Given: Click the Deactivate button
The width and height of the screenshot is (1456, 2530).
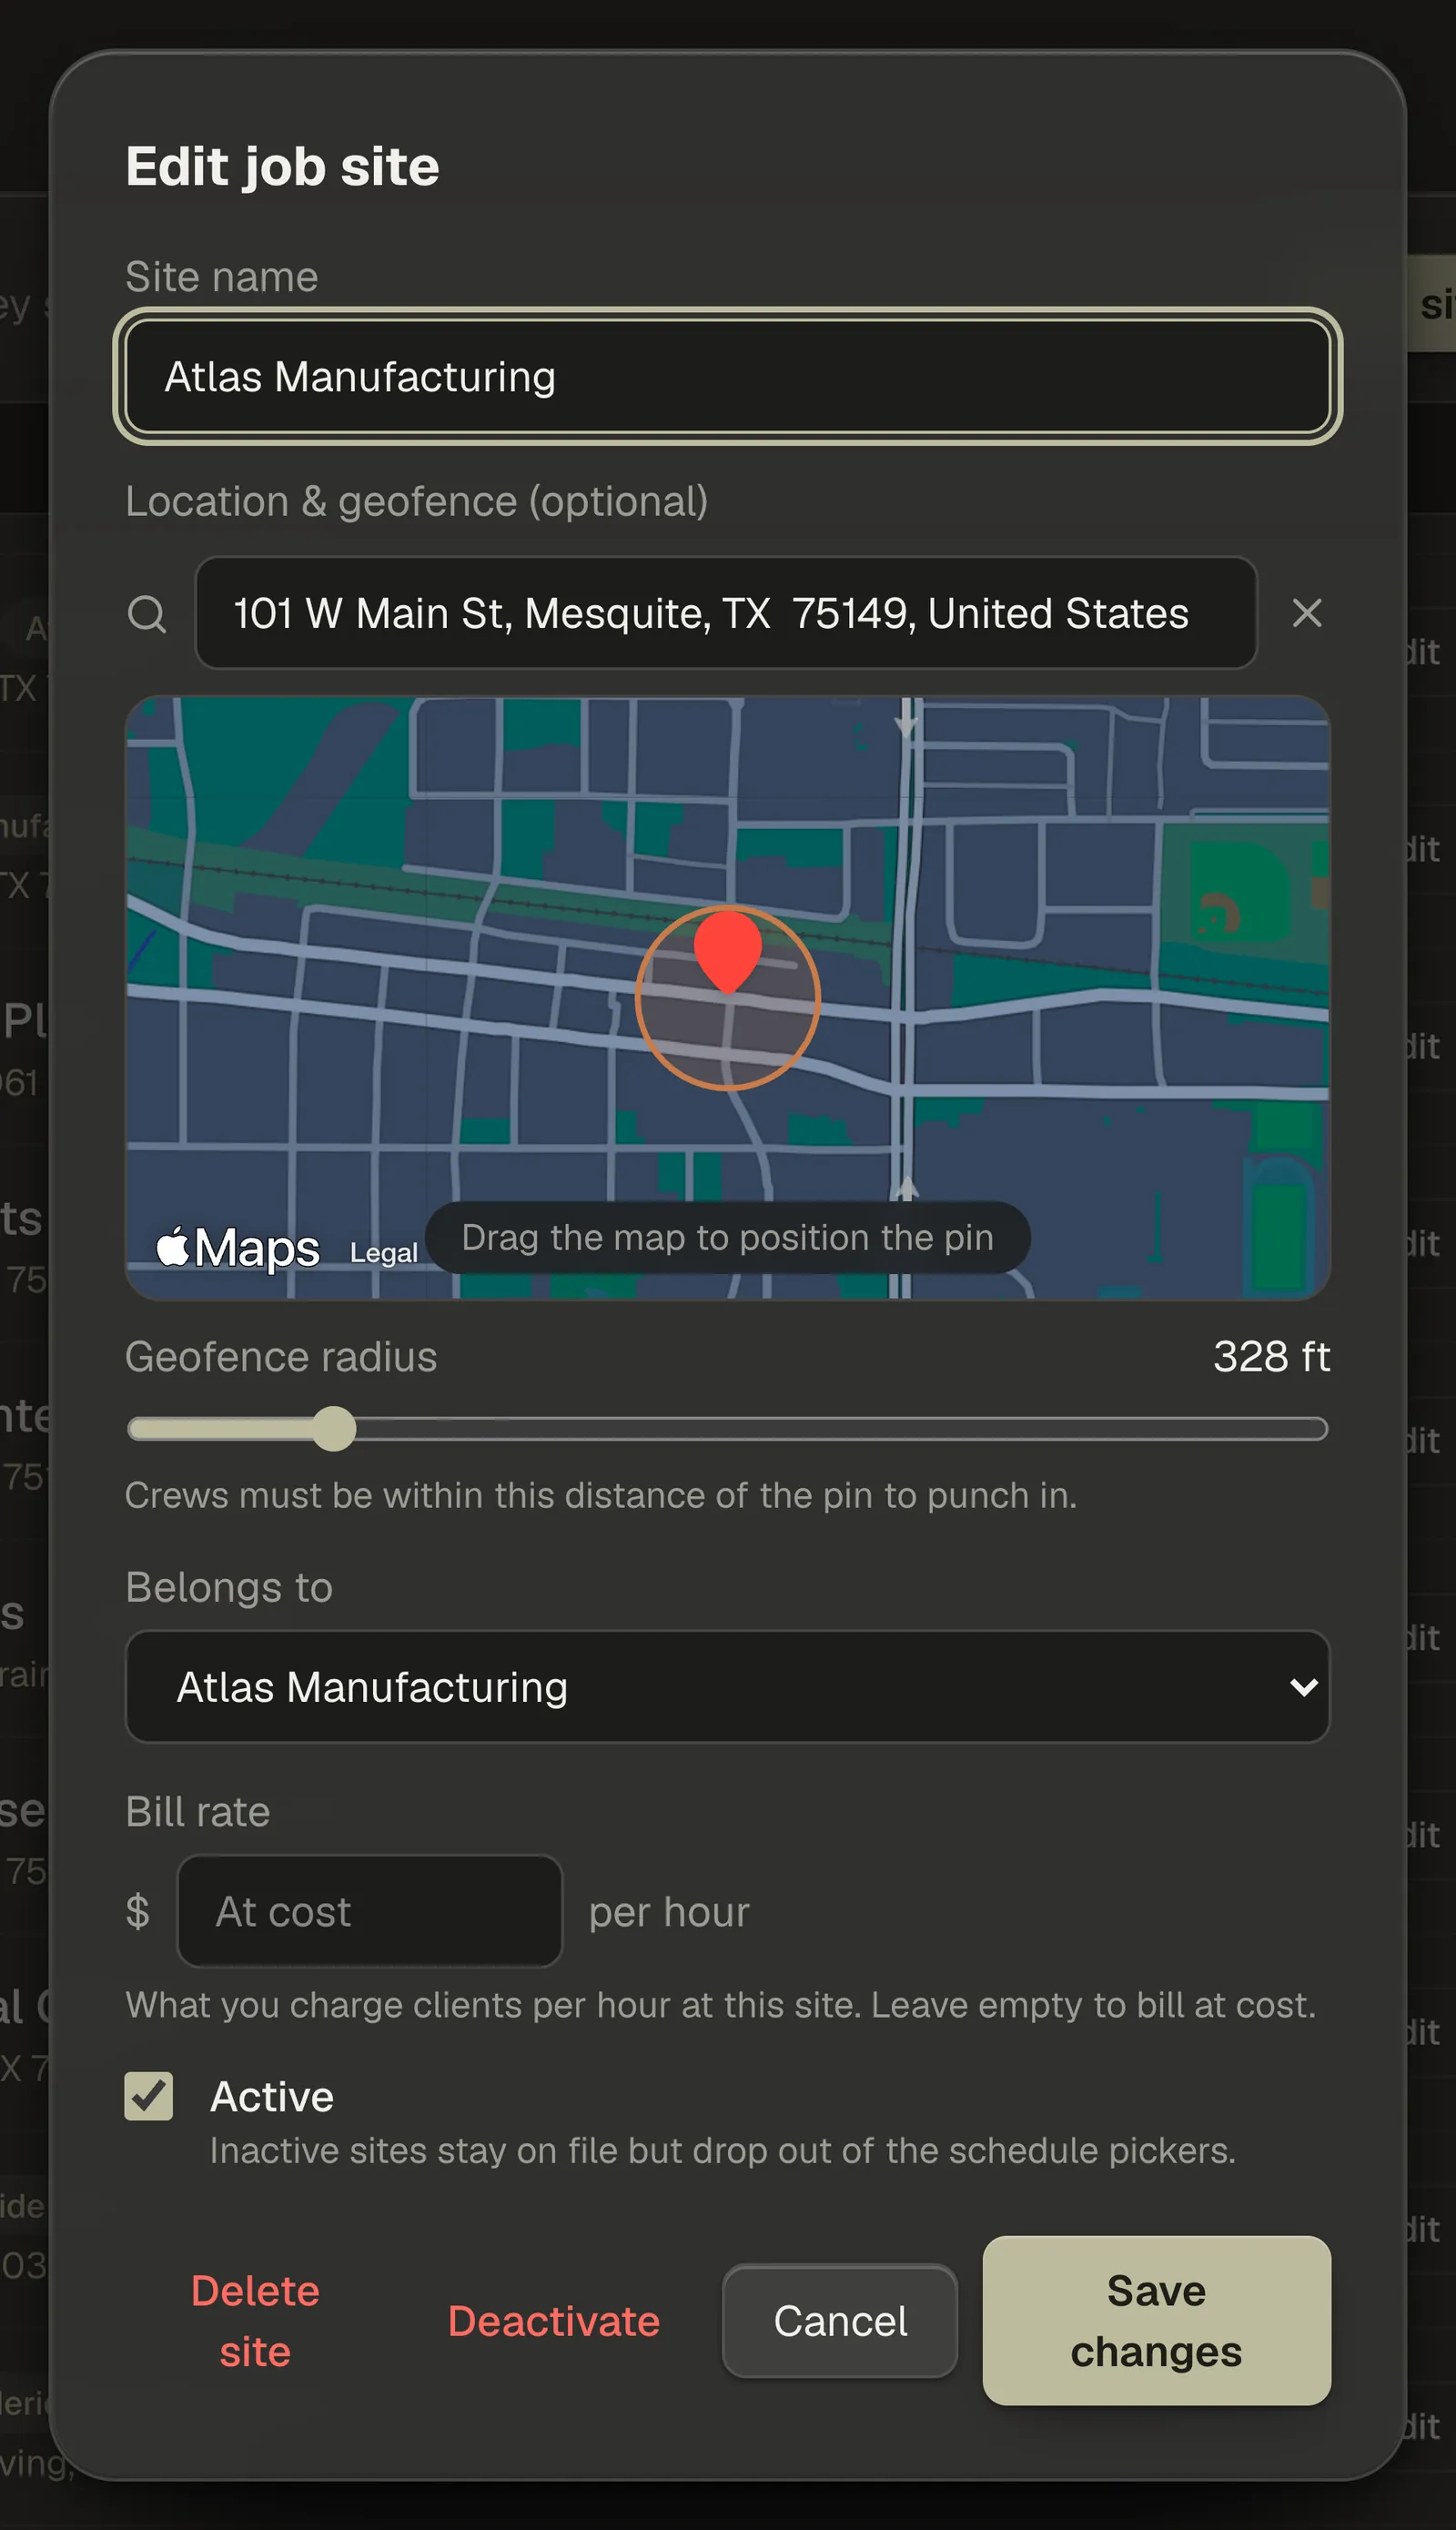Looking at the screenshot, I should point(554,2321).
